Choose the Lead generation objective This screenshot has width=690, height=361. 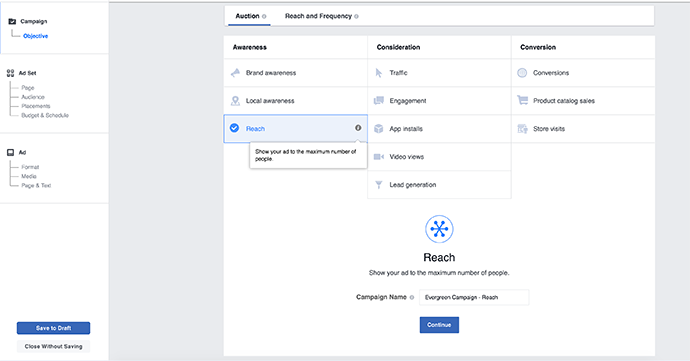tap(439, 185)
